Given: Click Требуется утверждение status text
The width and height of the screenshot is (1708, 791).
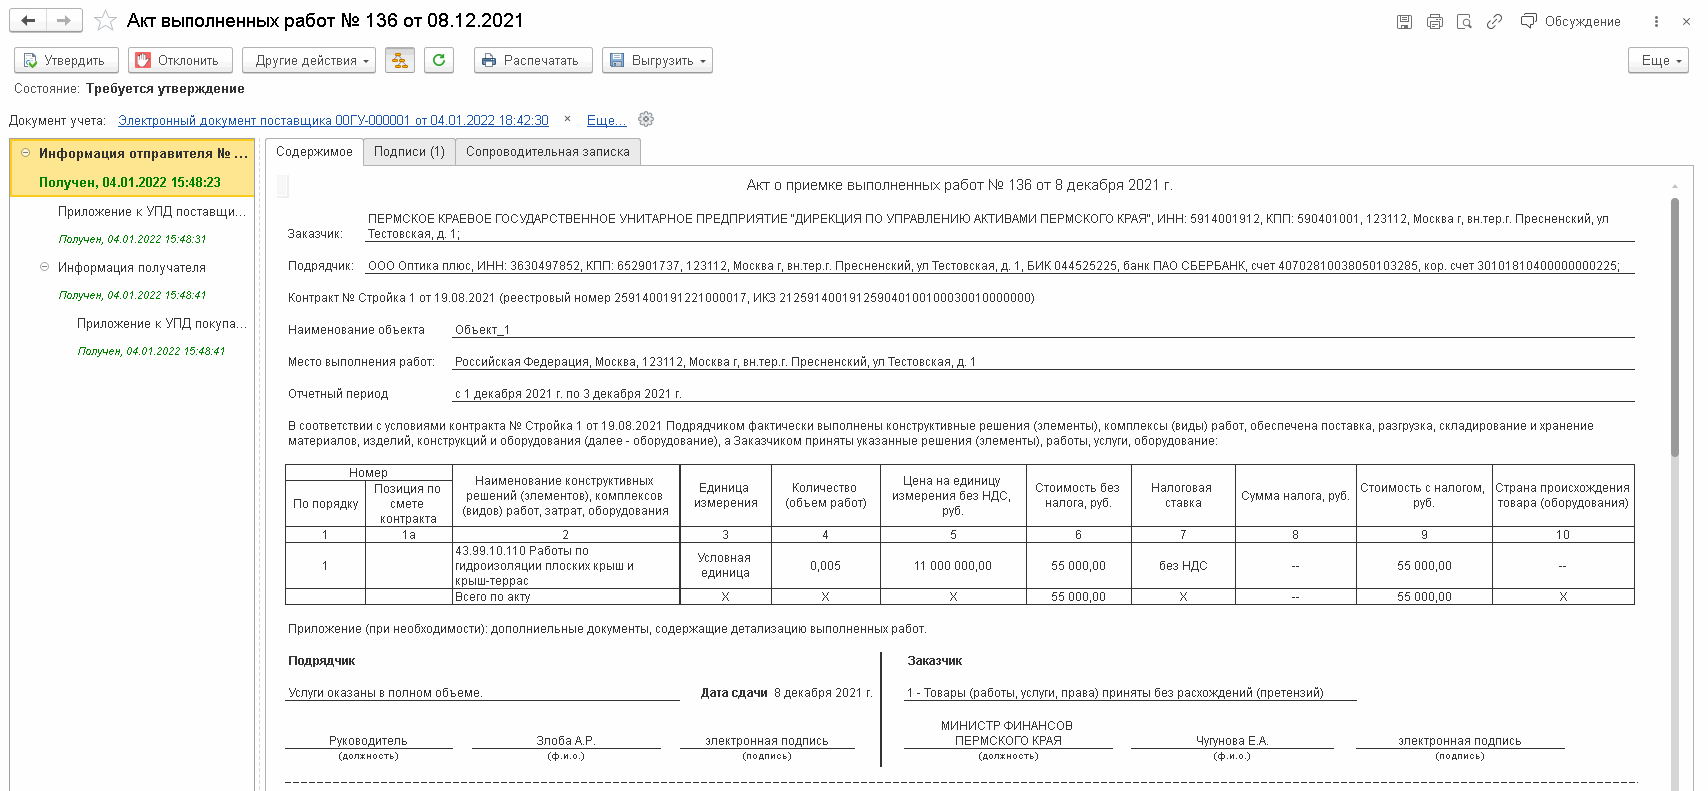Looking at the screenshot, I should pyautogui.click(x=165, y=89).
